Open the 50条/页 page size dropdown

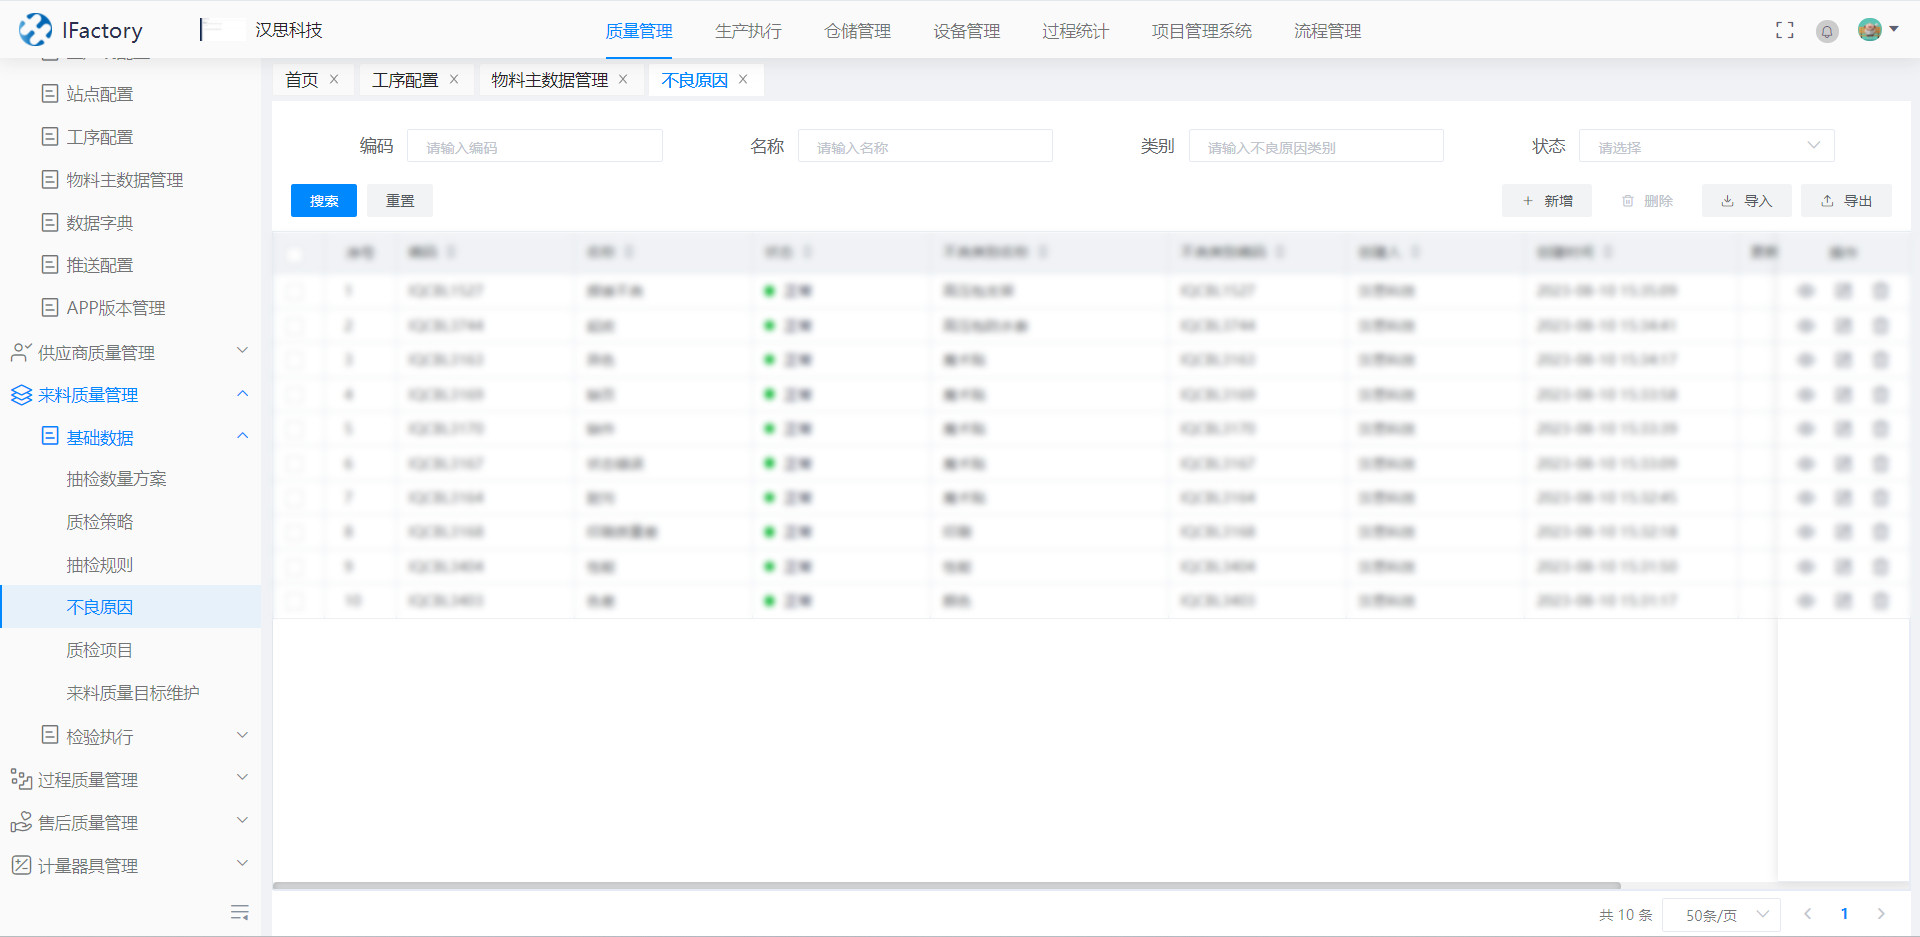1721,914
